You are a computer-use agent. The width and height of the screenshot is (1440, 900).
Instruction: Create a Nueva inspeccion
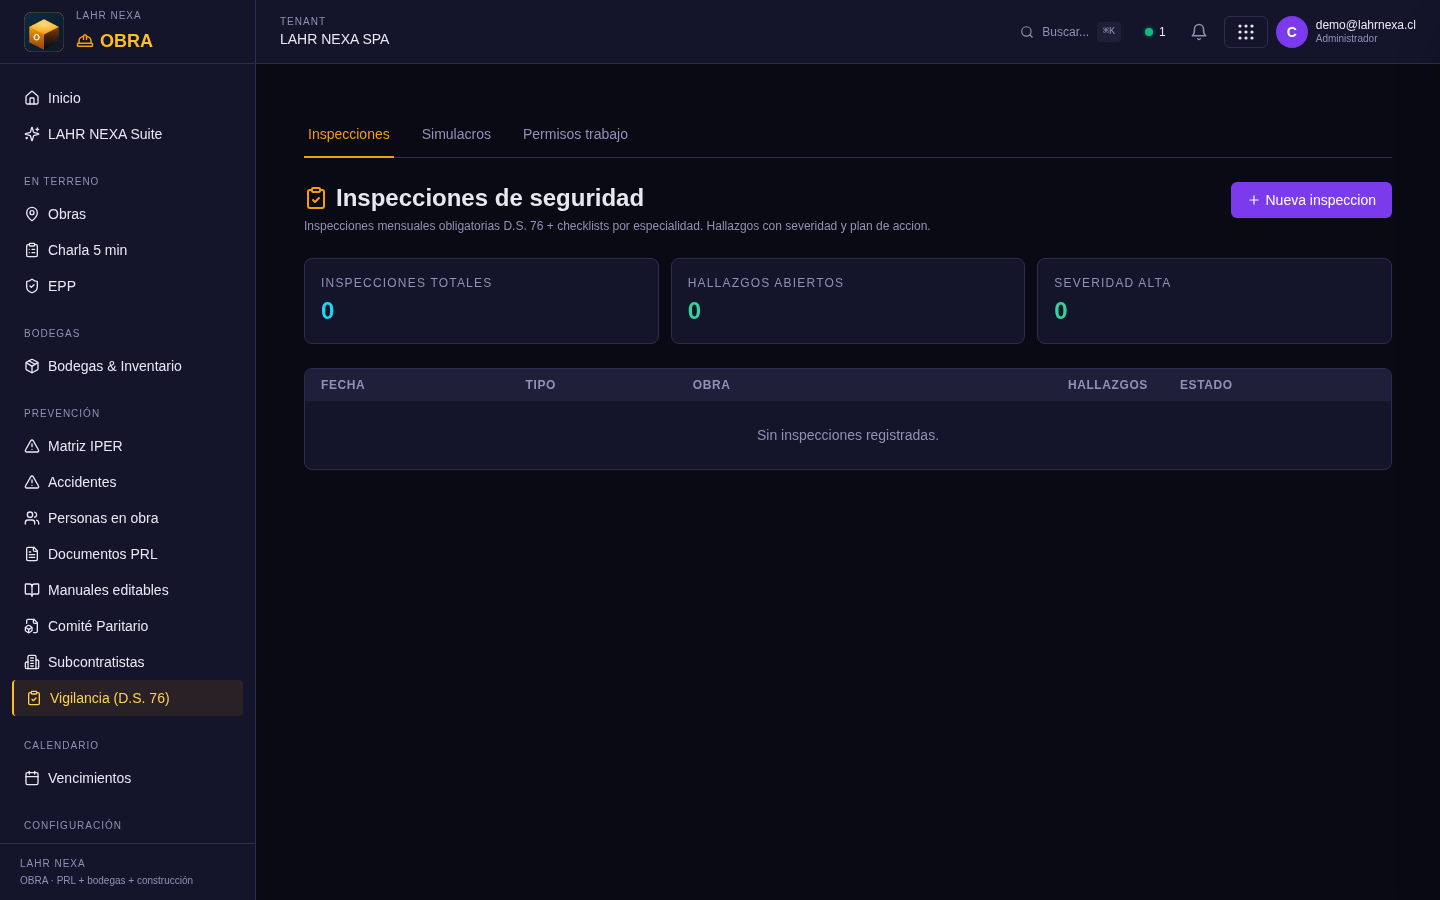point(1311,200)
